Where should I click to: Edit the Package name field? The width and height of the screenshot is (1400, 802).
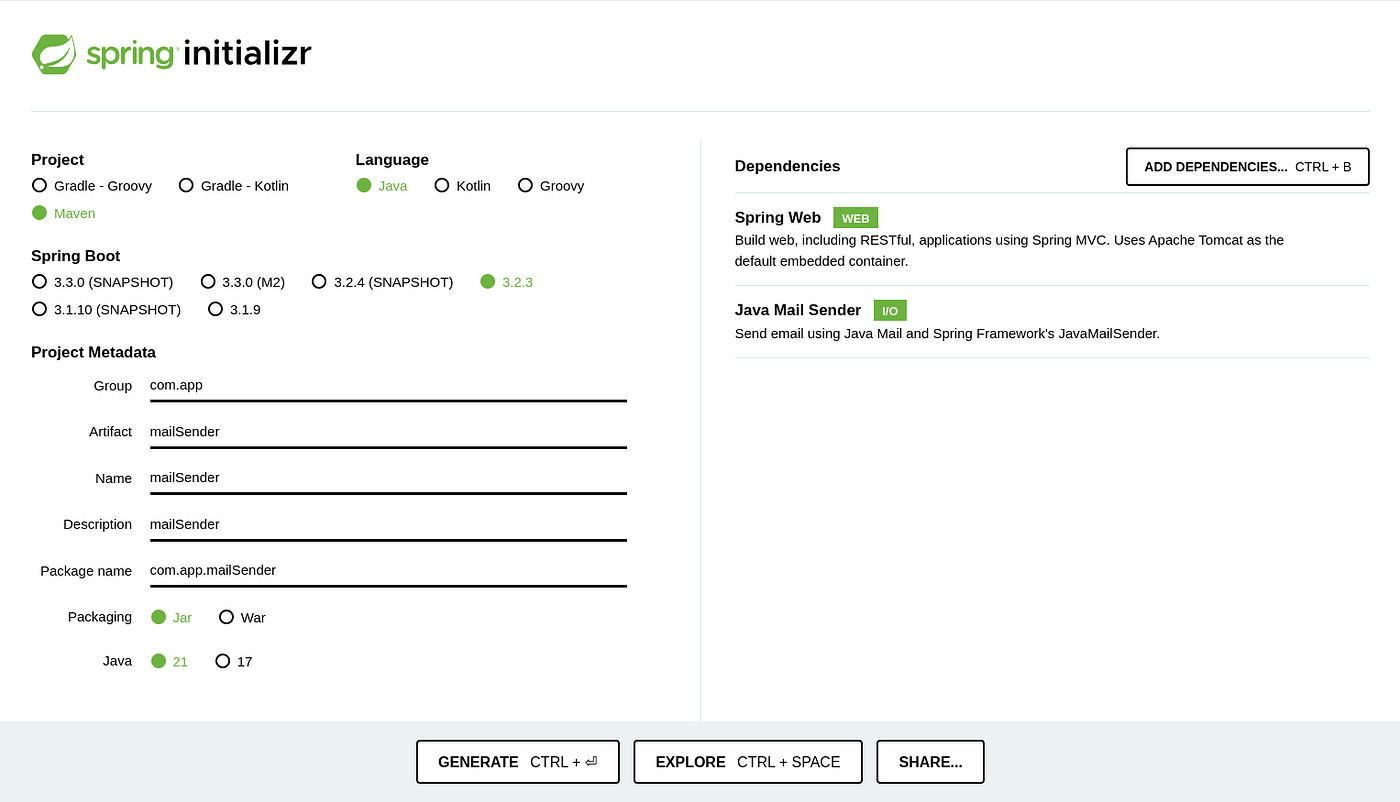[x=388, y=571]
